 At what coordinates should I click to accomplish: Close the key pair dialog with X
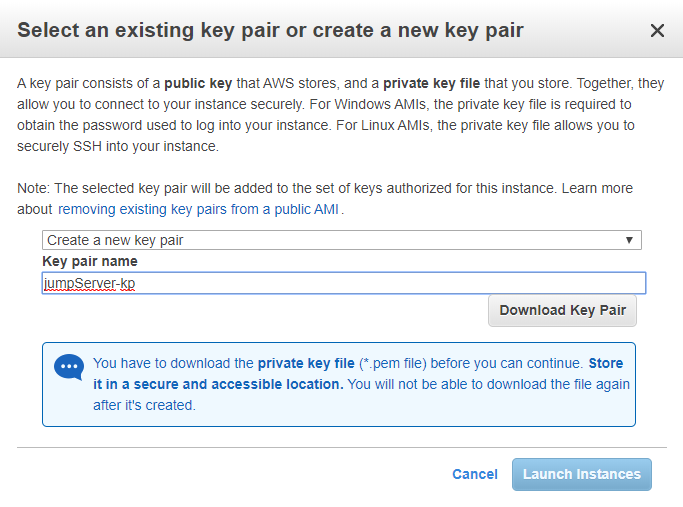coord(657,31)
